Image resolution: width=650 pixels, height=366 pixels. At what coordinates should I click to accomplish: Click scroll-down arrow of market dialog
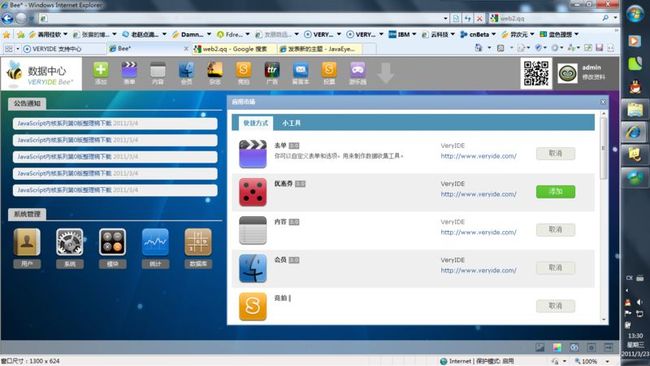604,320
